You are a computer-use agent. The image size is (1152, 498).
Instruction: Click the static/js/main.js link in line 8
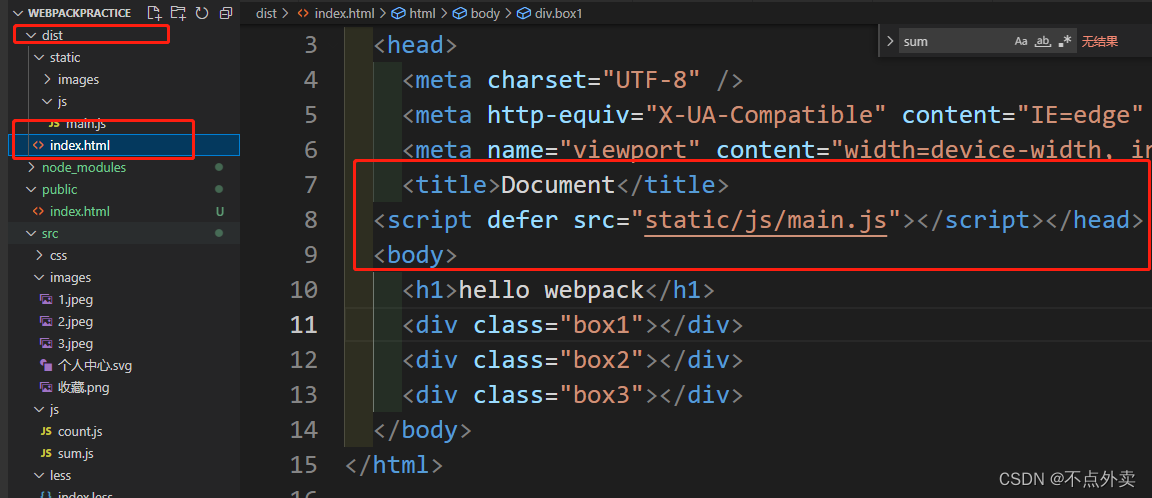pos(766,220)
